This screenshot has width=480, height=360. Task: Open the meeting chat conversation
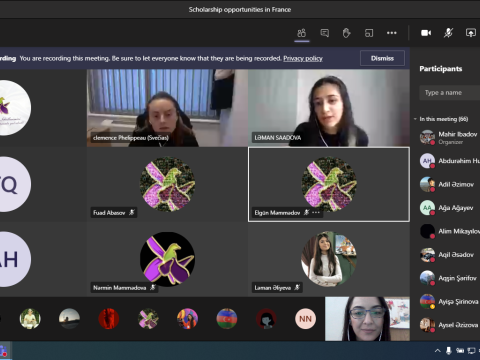(324, 33)
